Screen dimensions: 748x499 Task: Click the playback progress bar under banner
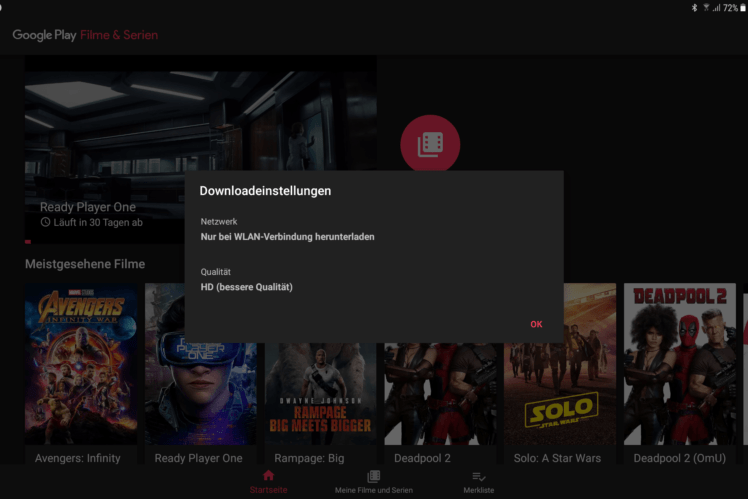[x=28, y=242]
